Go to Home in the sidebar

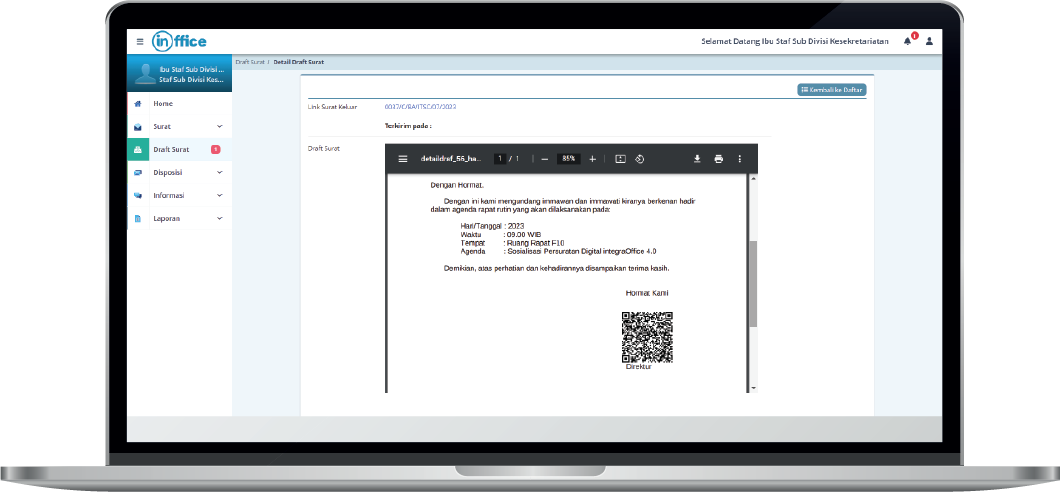pyautogui.click(x=163, y=104)
